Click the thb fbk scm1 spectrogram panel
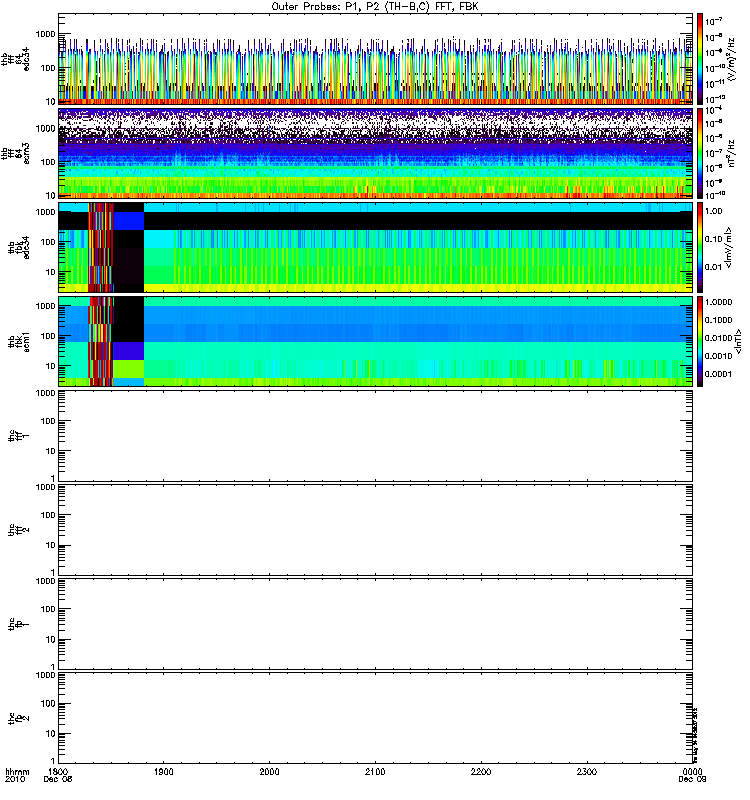This screenshot has height=800, width=750. point(376,341)
